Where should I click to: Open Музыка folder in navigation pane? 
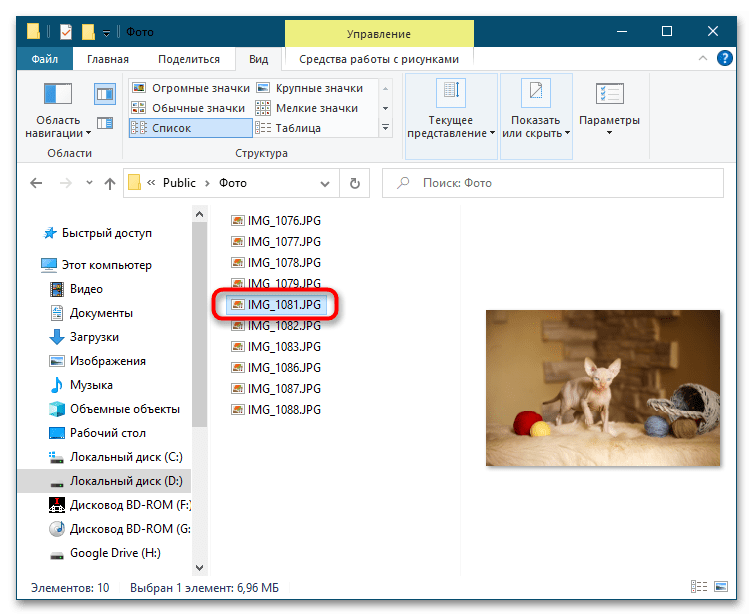click(81, 385)
